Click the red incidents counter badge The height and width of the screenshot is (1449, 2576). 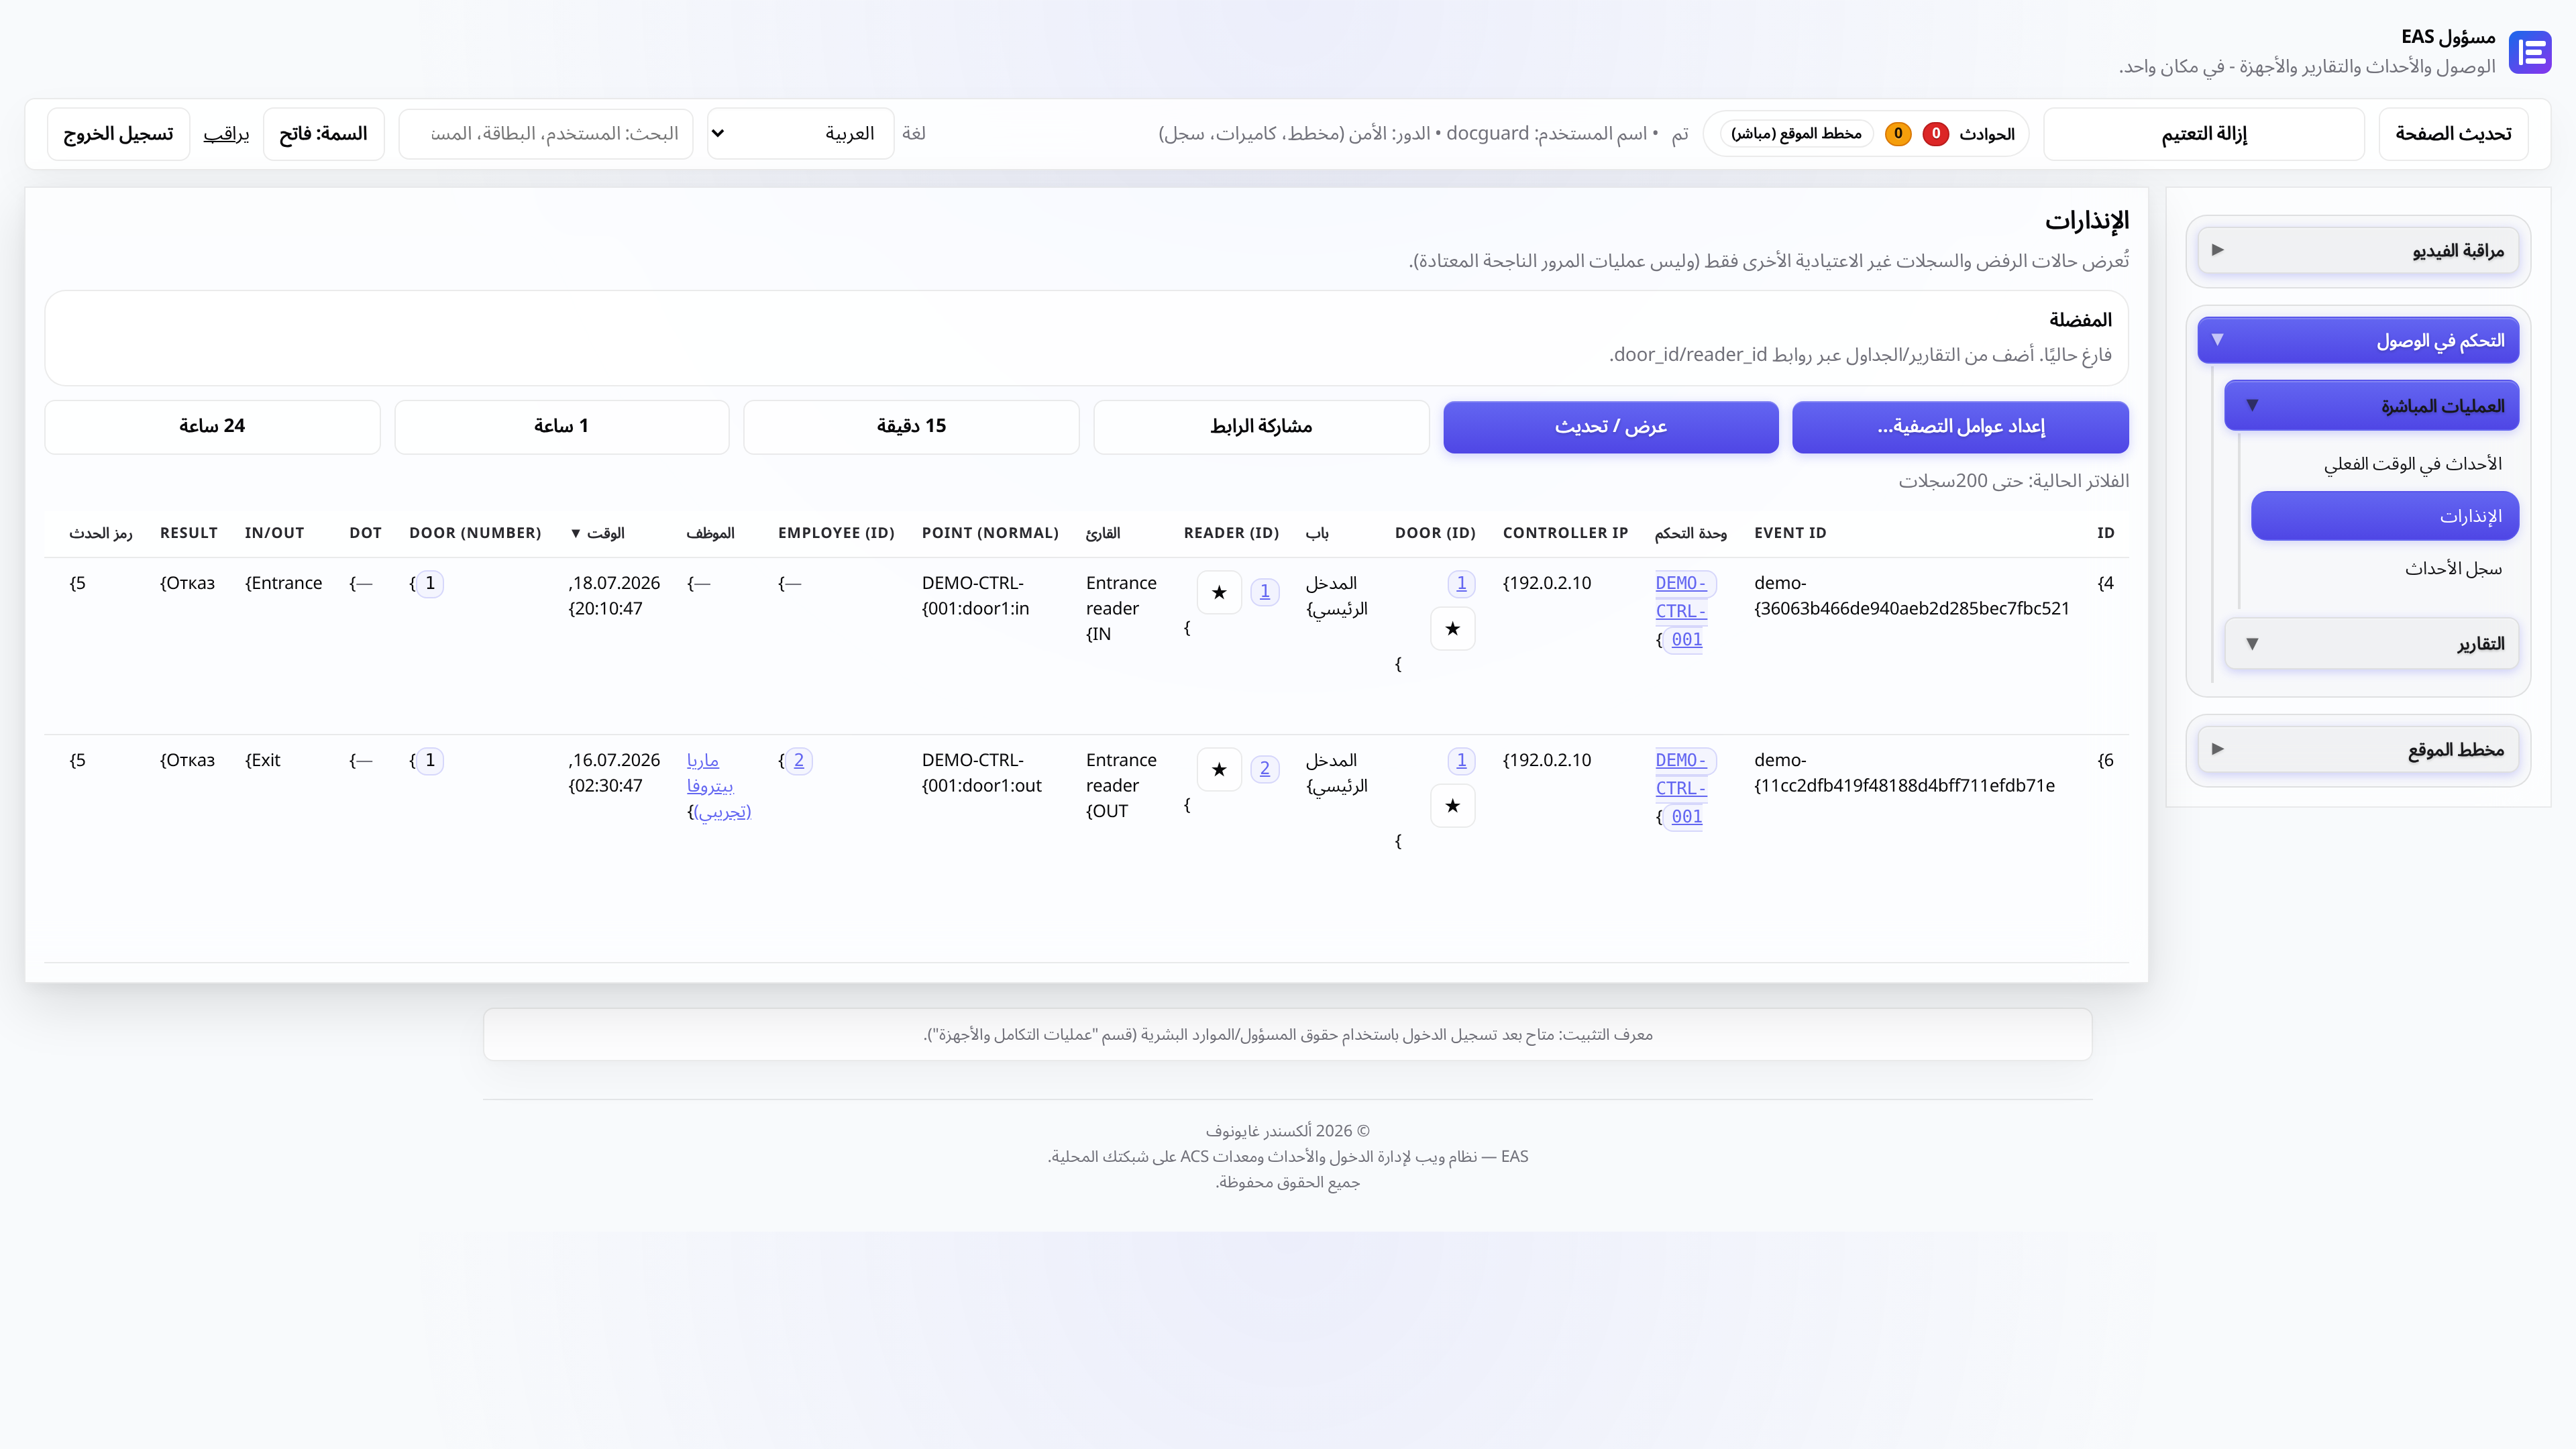[x=1936, y=133]
